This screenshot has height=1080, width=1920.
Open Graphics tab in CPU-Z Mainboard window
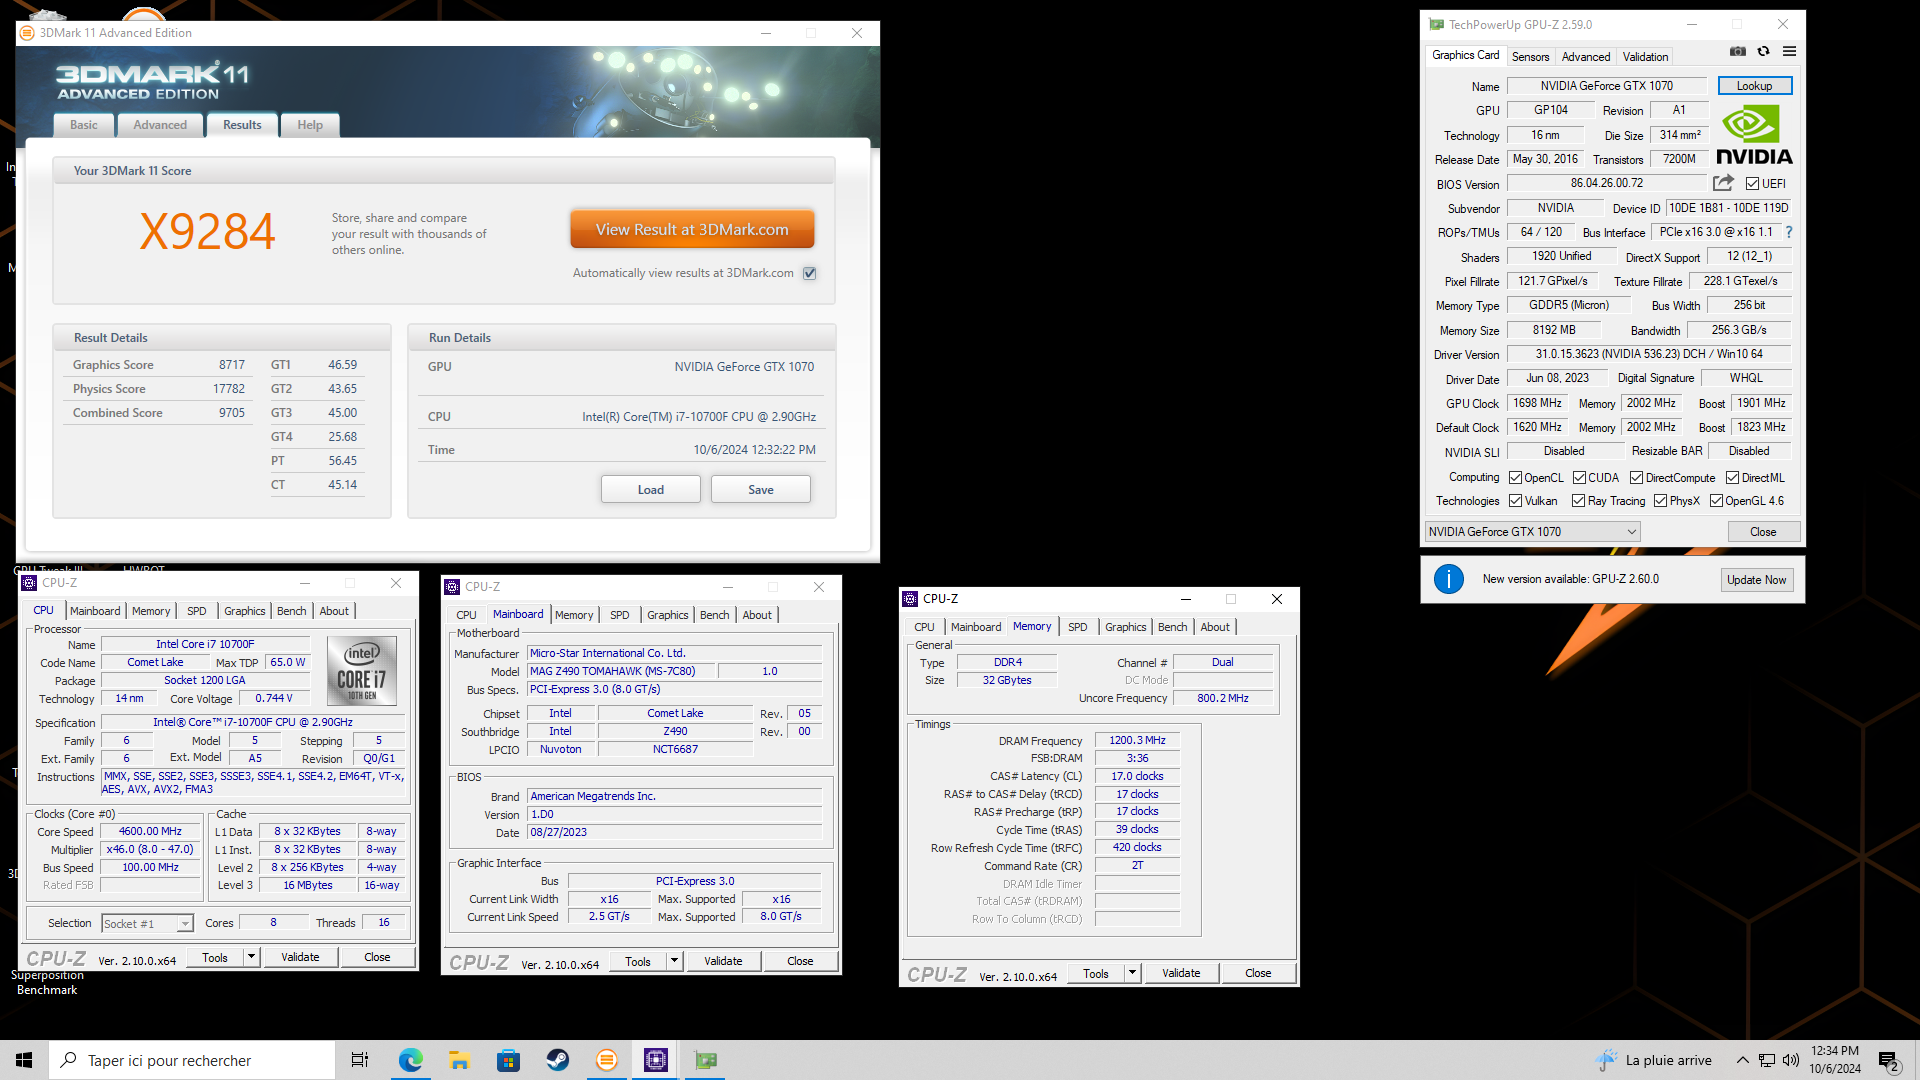coord(667,615)
